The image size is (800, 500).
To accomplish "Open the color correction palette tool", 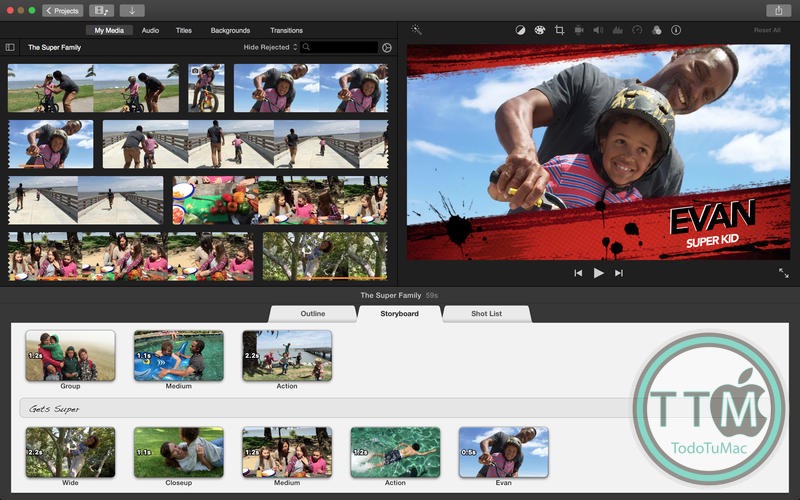I will click(x=539, y=30).
